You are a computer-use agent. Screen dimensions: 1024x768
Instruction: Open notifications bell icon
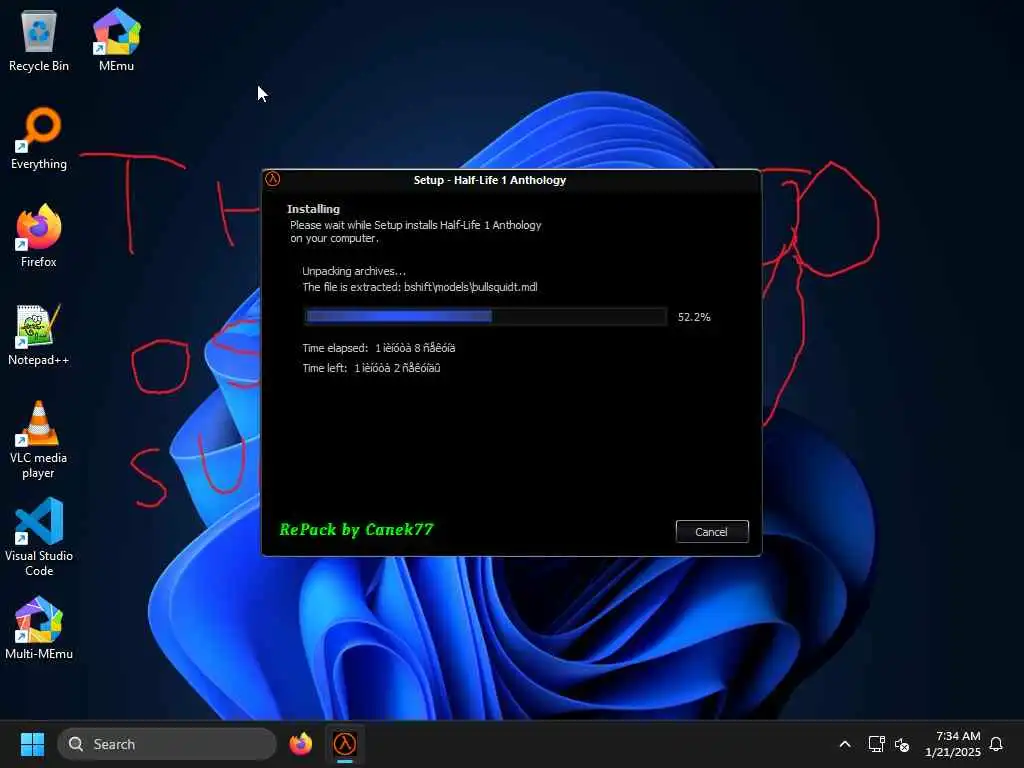[x=996, y=744]
